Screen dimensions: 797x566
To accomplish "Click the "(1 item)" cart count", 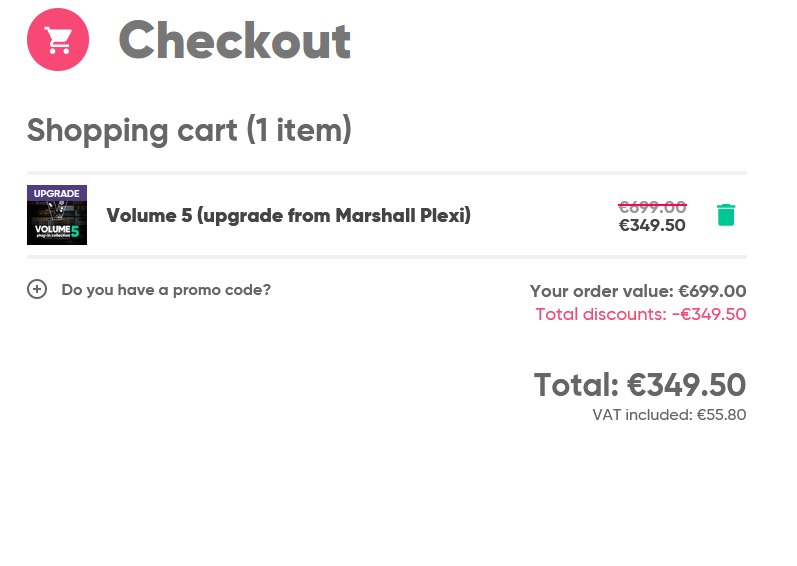I will [x=299, y=130].
